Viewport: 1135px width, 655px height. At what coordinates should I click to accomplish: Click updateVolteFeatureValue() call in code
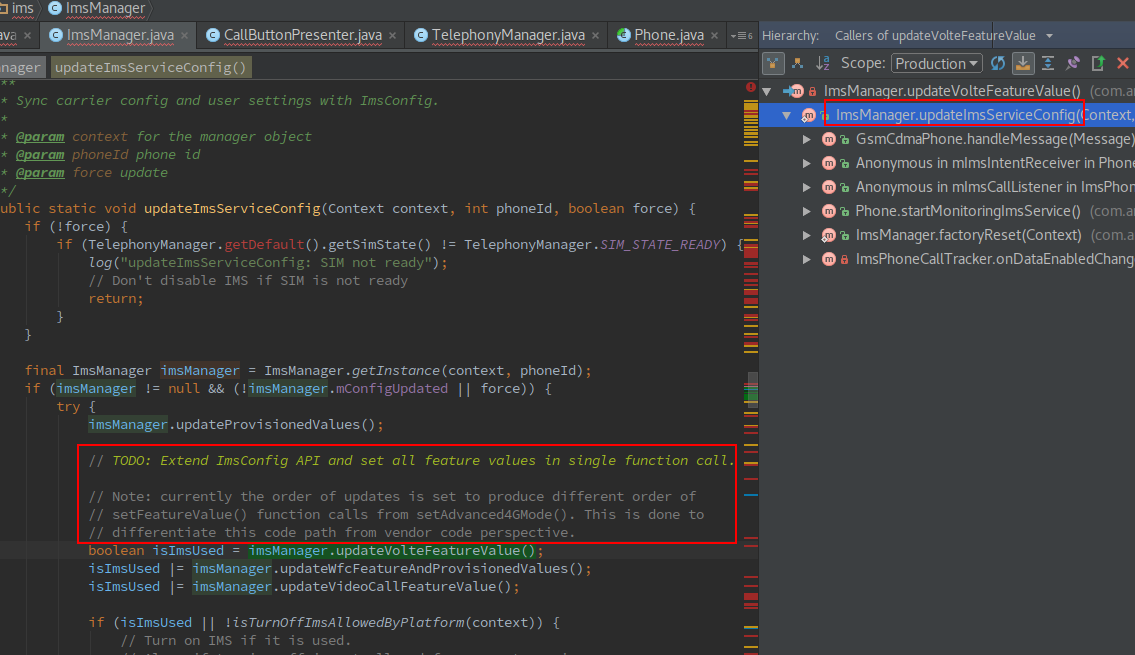tap(435, 551)
